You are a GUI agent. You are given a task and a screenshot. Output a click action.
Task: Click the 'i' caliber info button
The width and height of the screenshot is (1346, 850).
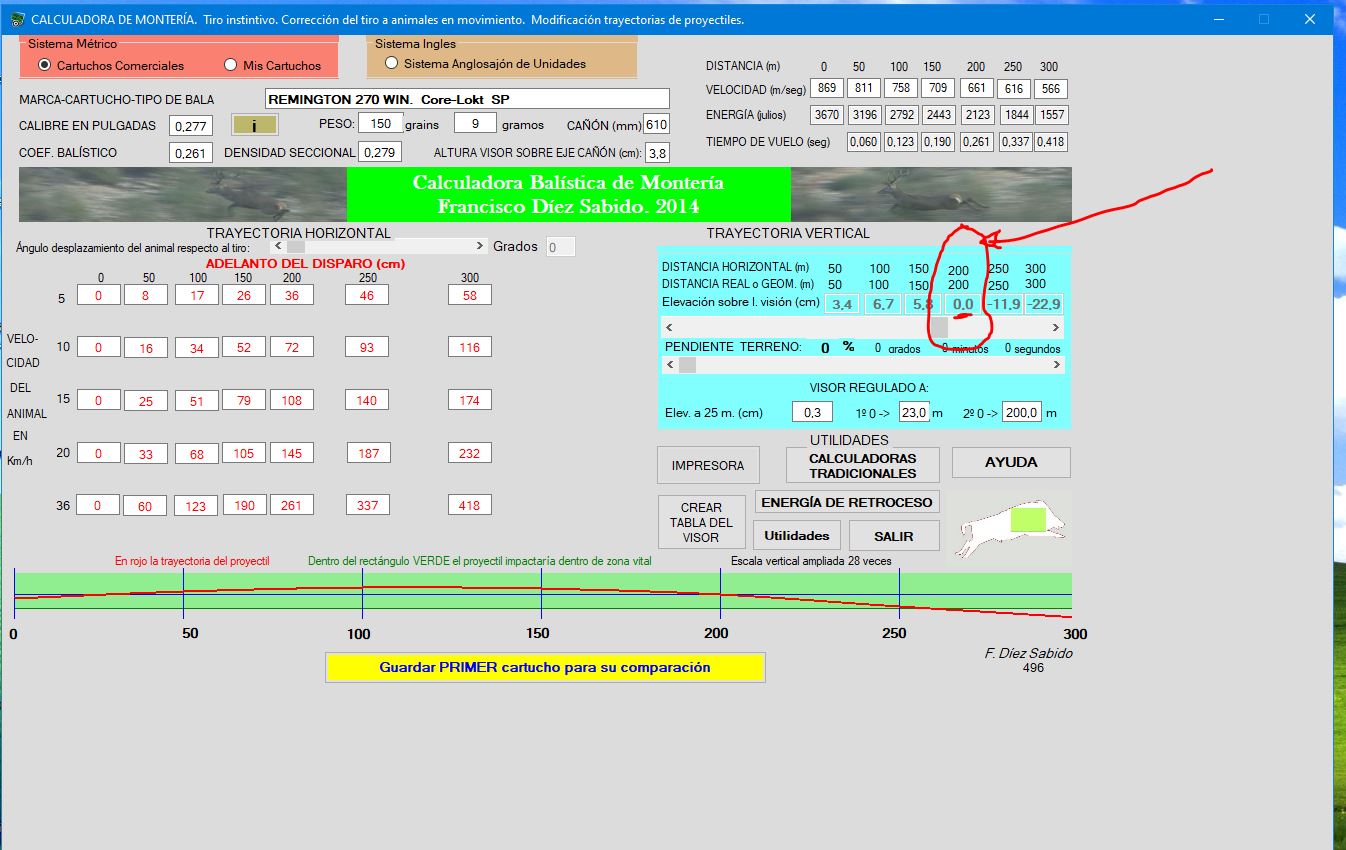[254, 125]
